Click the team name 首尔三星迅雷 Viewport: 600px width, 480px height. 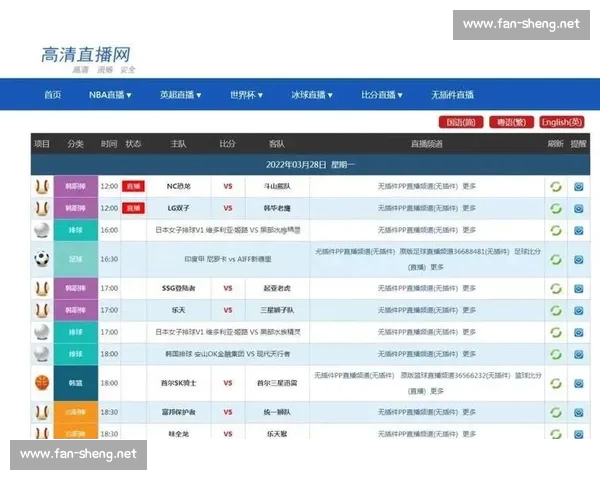click(x=277, y=383)
